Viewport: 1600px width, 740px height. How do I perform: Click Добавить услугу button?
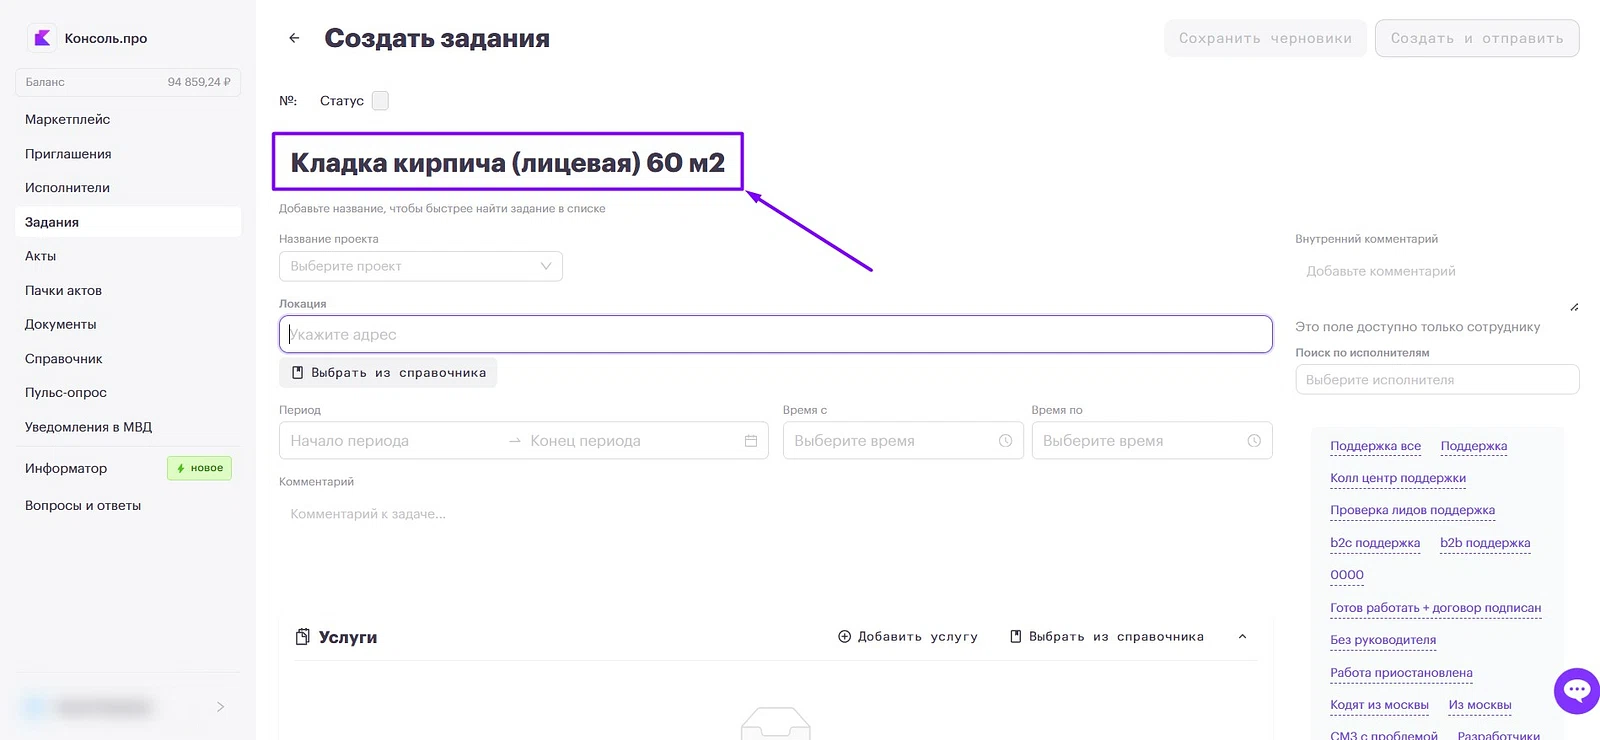908,637
